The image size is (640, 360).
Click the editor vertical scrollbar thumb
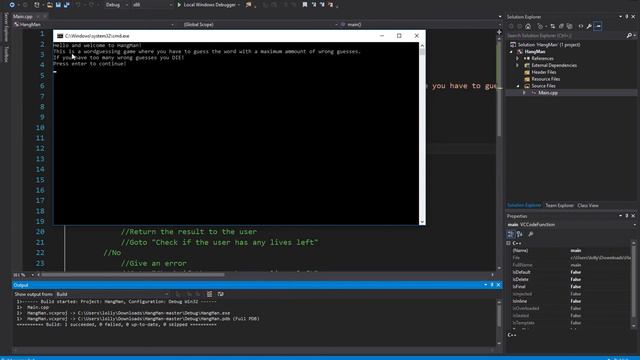click(x=499, y=88)
